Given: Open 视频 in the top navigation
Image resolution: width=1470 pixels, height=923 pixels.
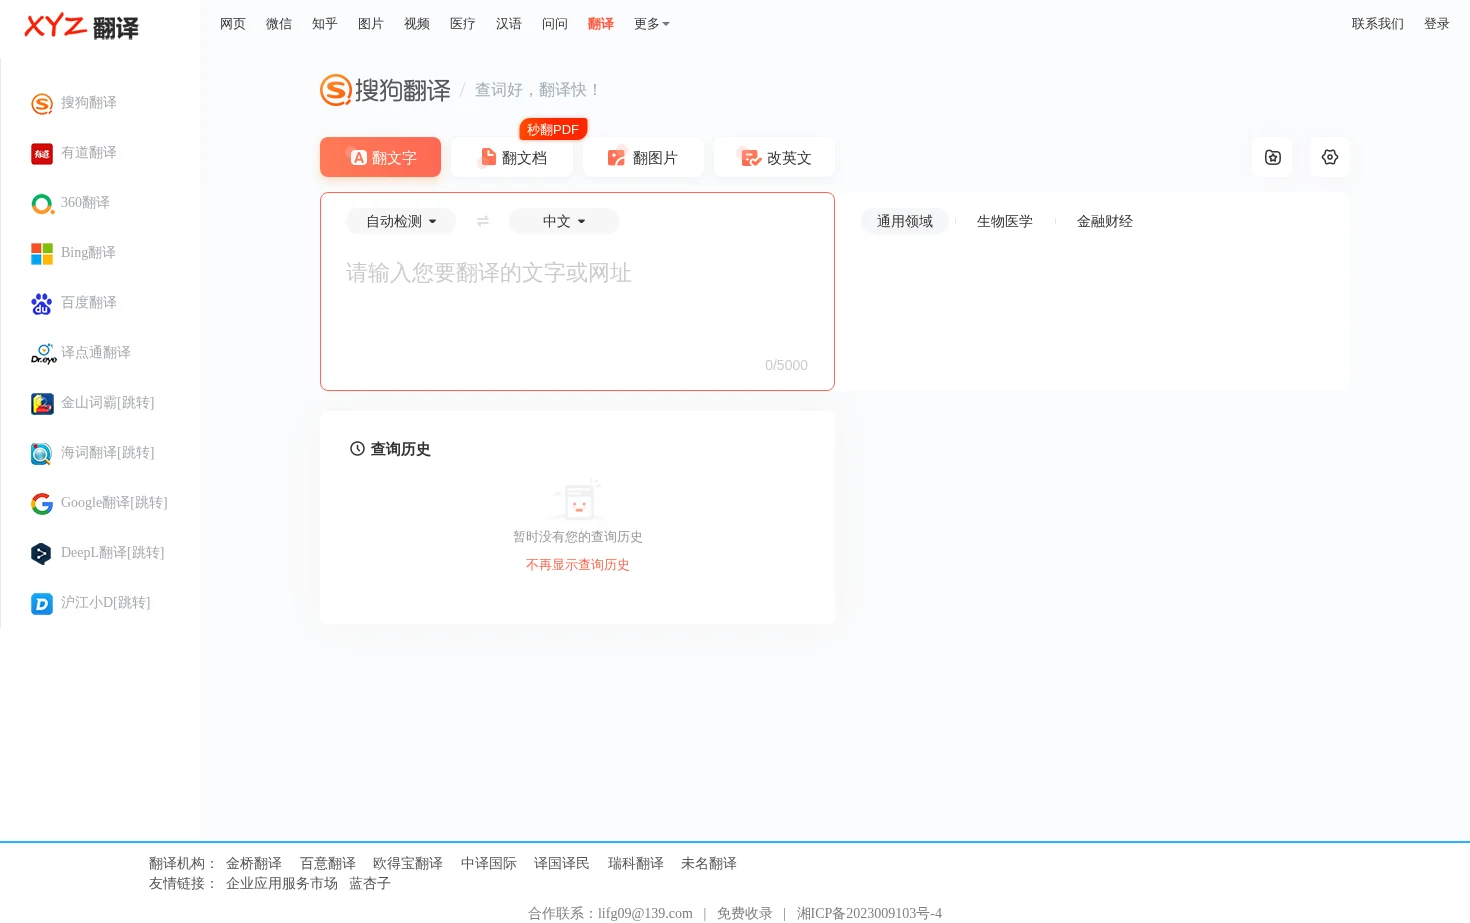Looking at the screenshot, I should point(417,24).
